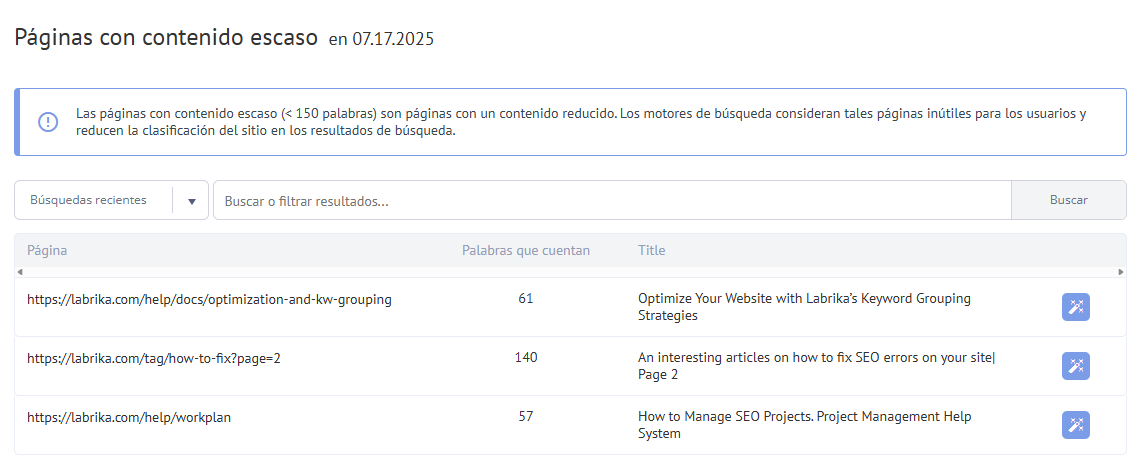Open the optimization-and-kw-grouping URL
The width and height of the screenshot is (1142, 455).
(x=209, y=299)
